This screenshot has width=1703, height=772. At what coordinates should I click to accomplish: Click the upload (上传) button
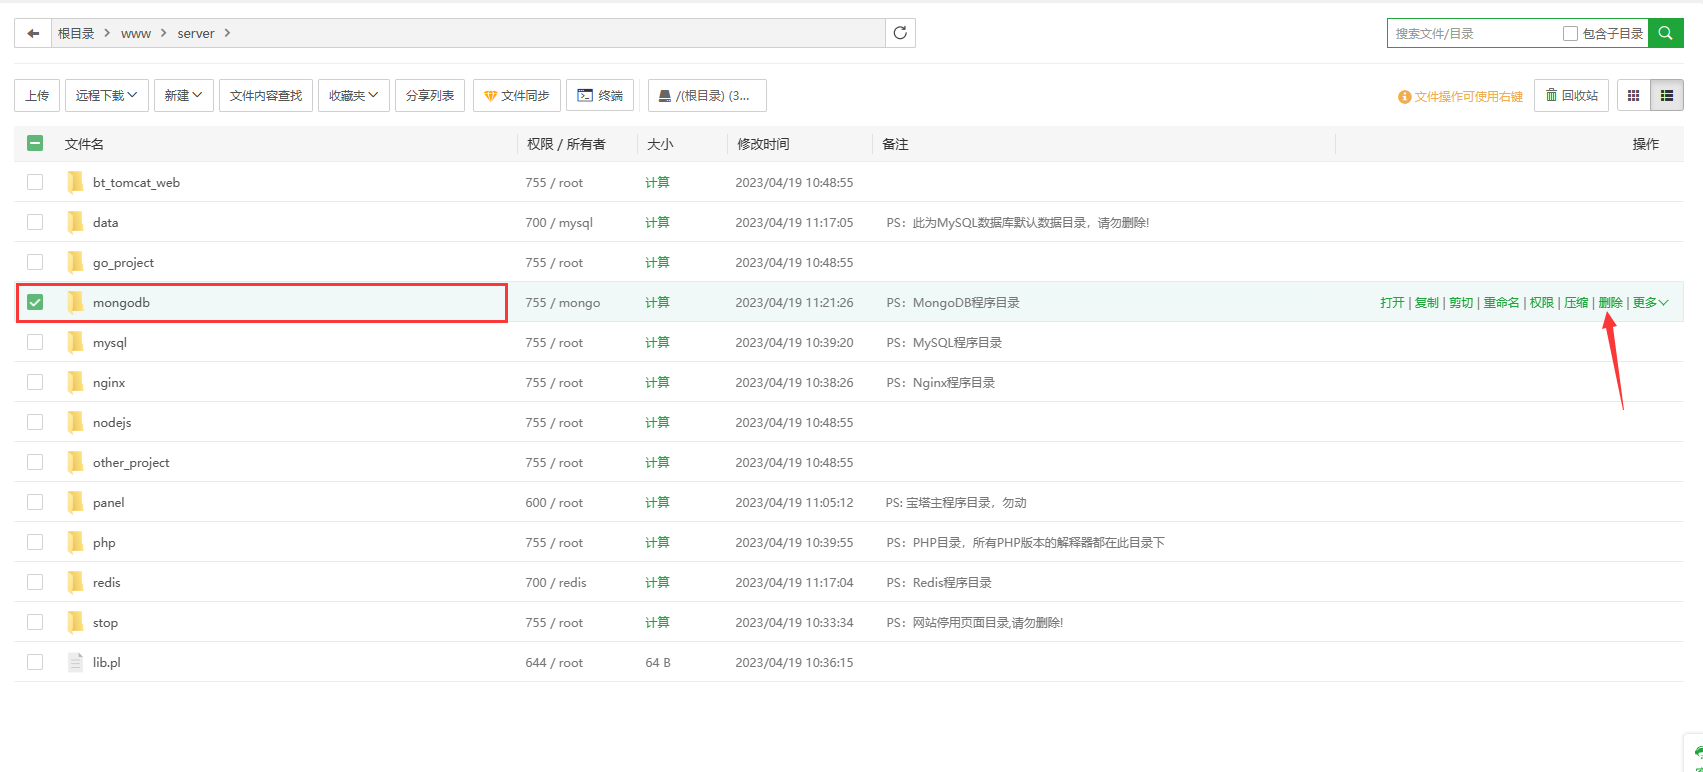37,96
